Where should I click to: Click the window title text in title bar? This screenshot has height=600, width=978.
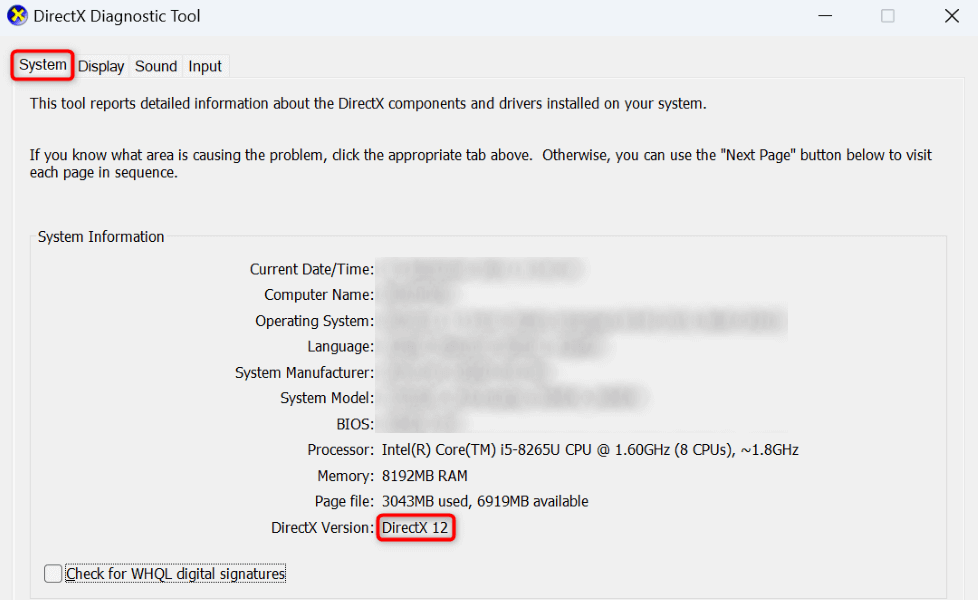point(117,16)
